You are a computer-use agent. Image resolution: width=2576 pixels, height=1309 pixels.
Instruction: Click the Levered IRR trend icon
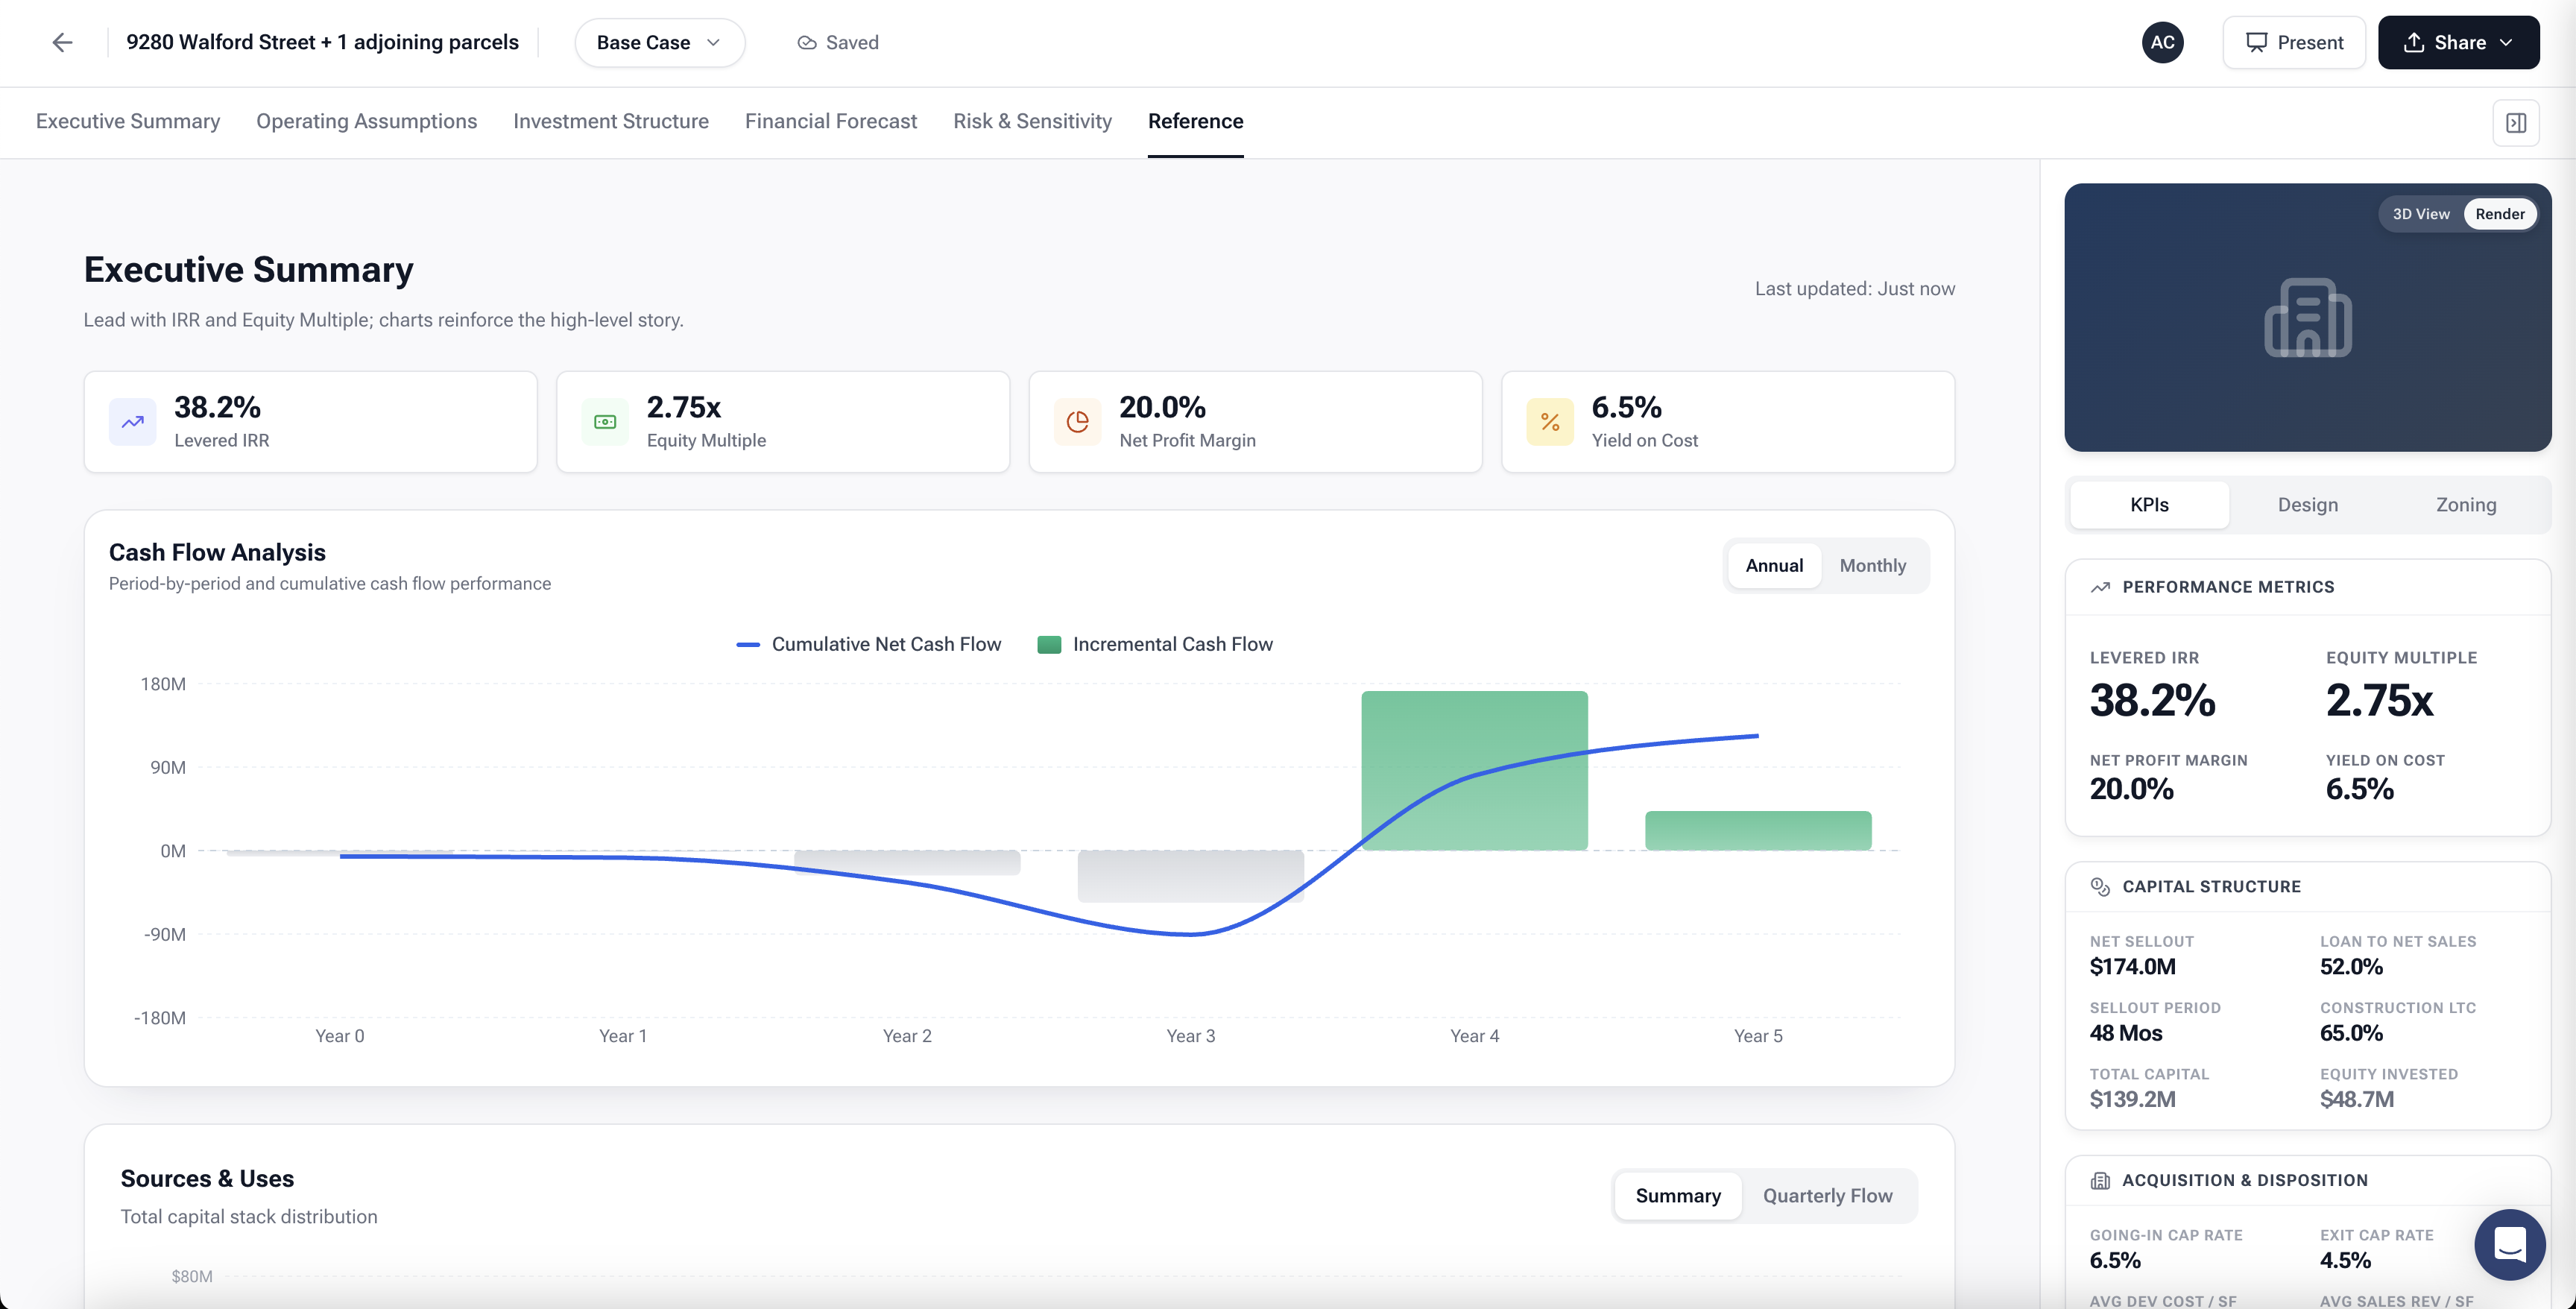[133, 422]
